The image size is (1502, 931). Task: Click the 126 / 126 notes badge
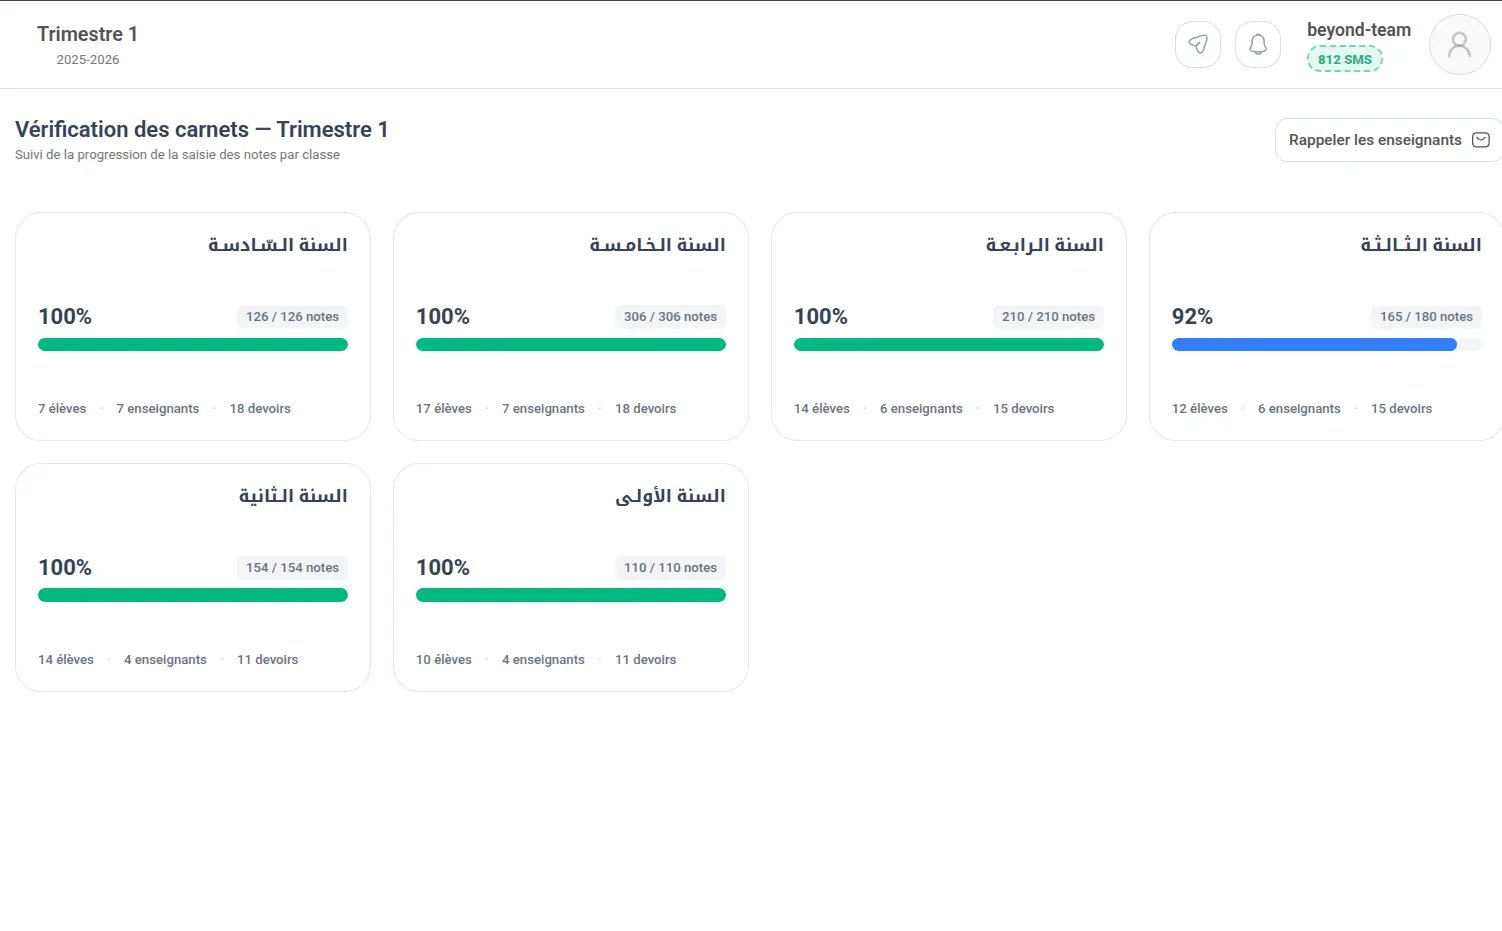[292, 317]
